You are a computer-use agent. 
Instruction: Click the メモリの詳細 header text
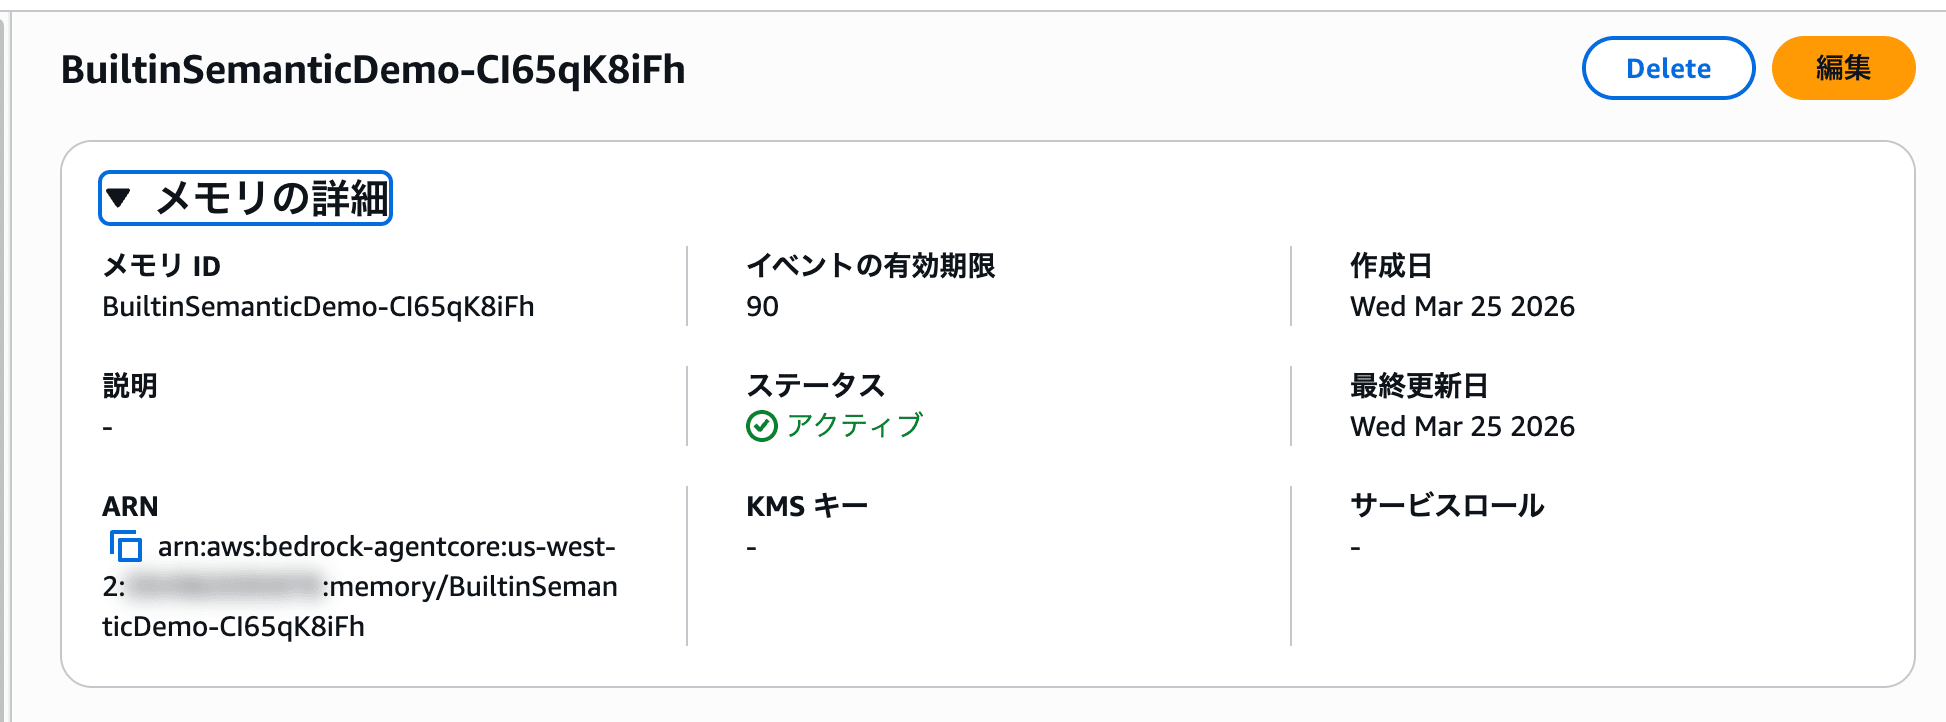click(x=272, y=198)
